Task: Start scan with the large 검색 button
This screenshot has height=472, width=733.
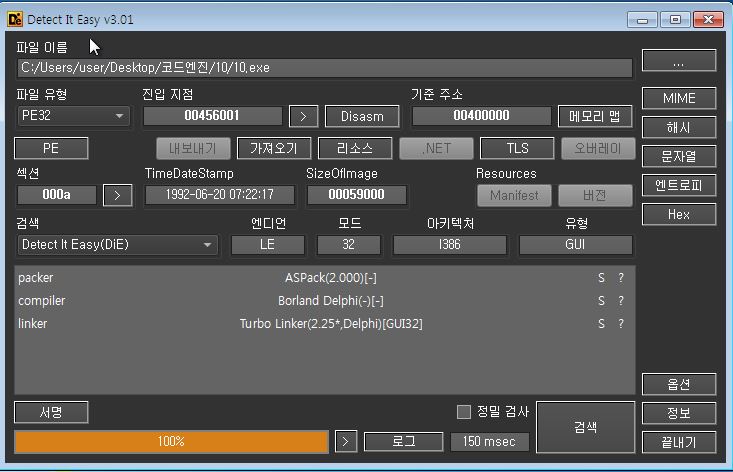Action: pos(585,427)
